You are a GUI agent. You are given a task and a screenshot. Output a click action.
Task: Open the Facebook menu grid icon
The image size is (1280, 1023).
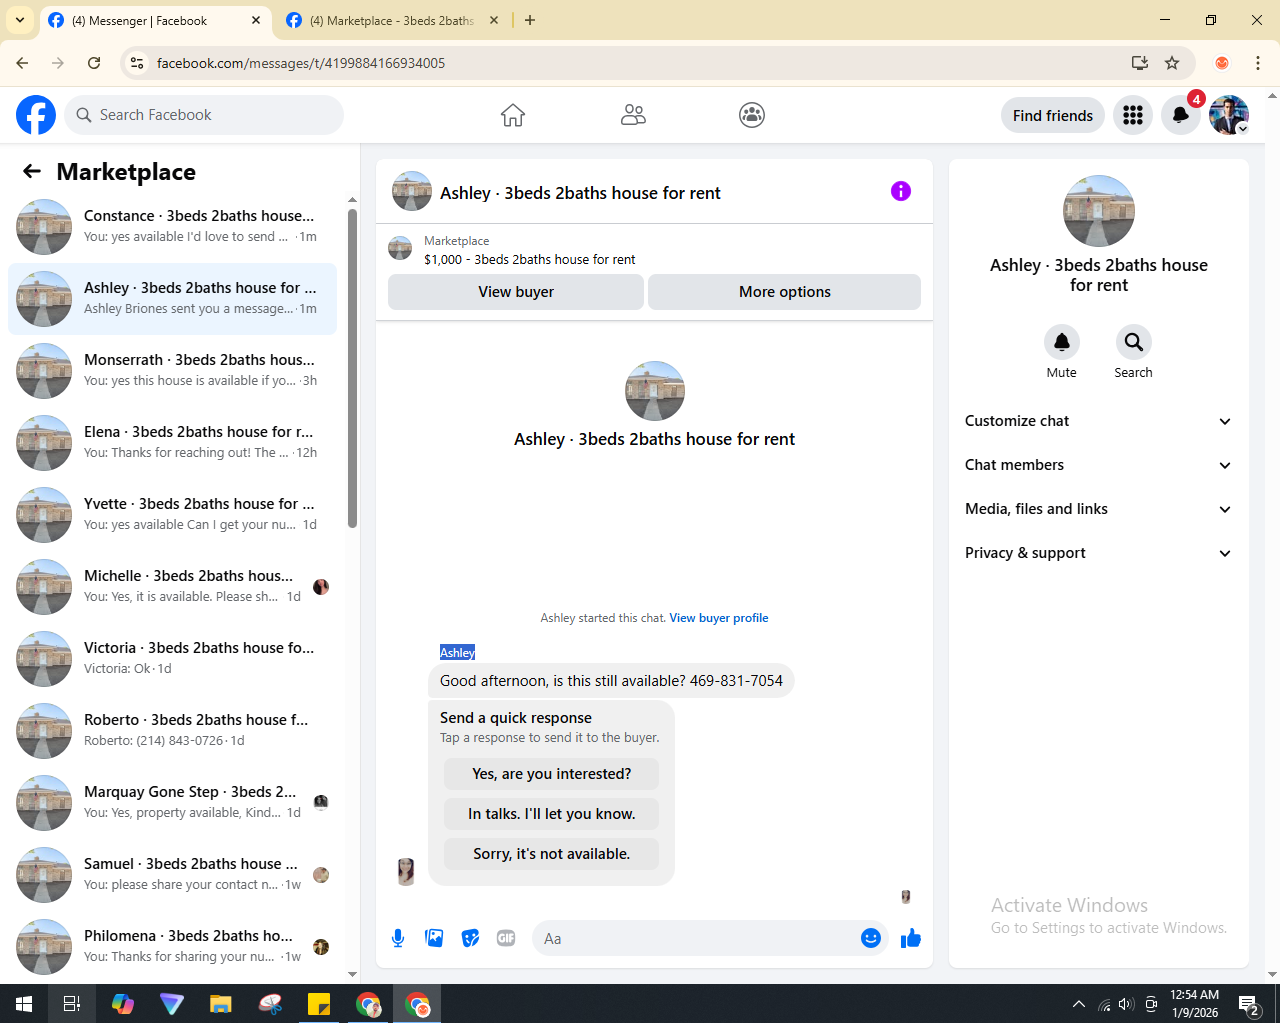(1133, 115)
